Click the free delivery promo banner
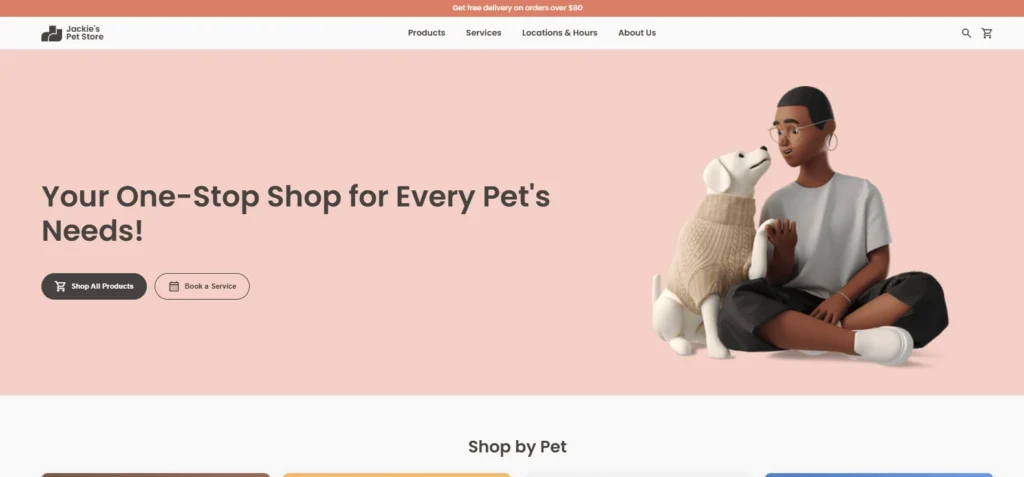The image size is (1024, 477). pos(512,8)
